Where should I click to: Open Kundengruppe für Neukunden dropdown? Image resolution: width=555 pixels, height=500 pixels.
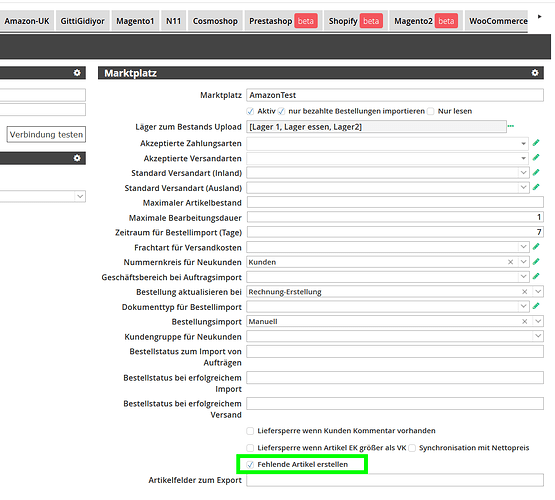[538, 336]
